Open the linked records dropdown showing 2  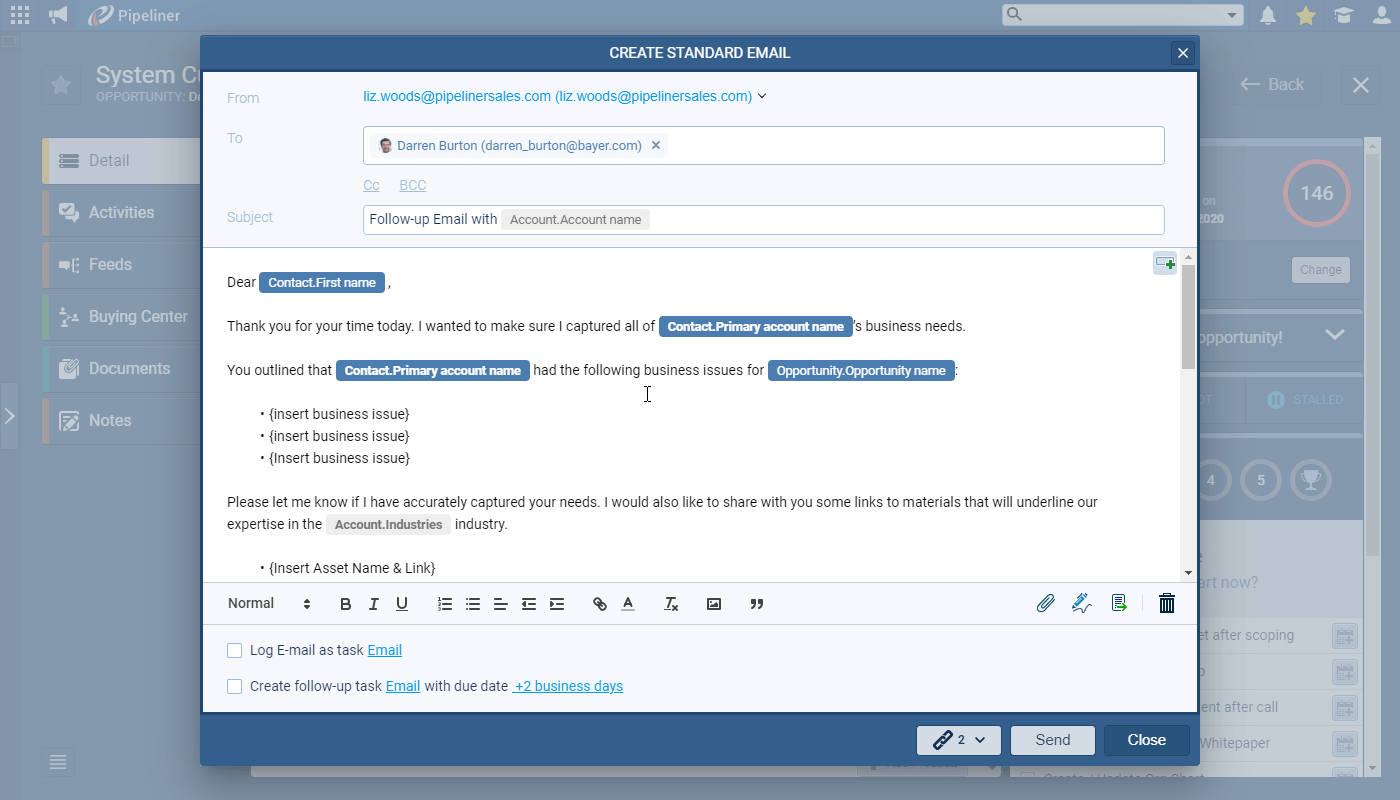tap(959, 740)
